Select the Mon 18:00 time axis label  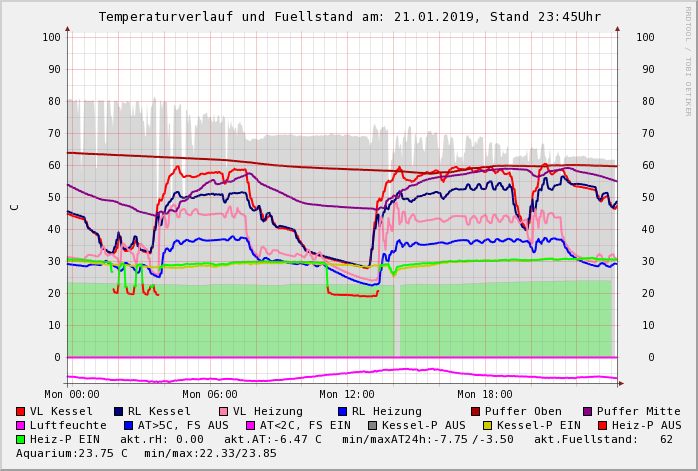tap(485, 394)
